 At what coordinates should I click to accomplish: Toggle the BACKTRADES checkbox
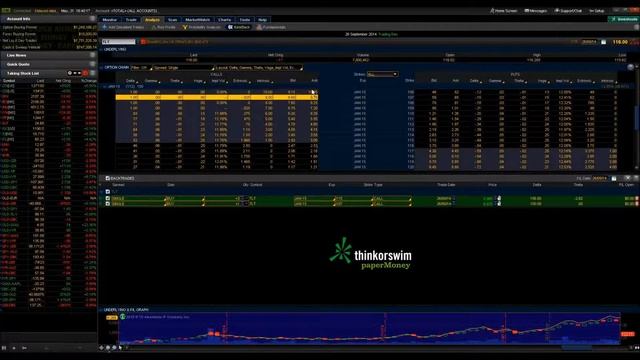[x=108, y=178]
